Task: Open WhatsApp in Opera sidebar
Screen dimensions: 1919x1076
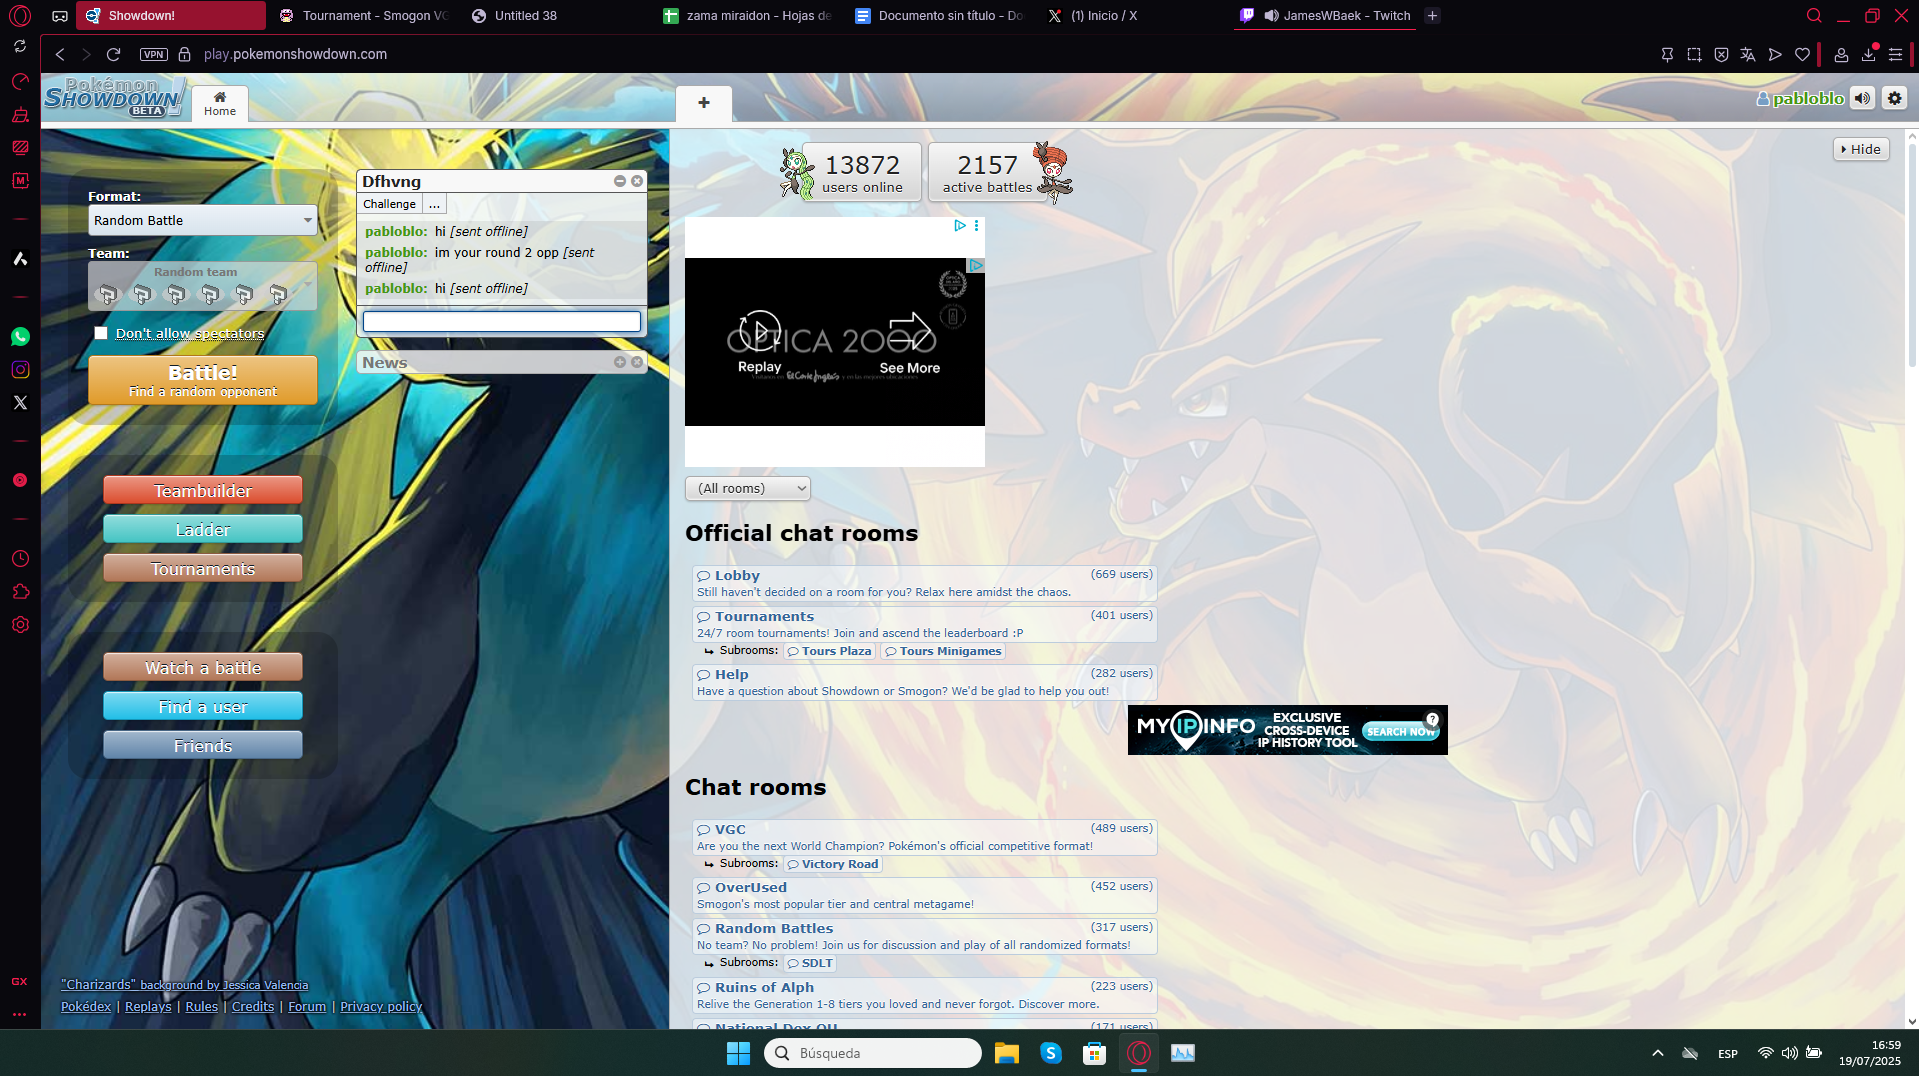Action: [x=20, y=337]
